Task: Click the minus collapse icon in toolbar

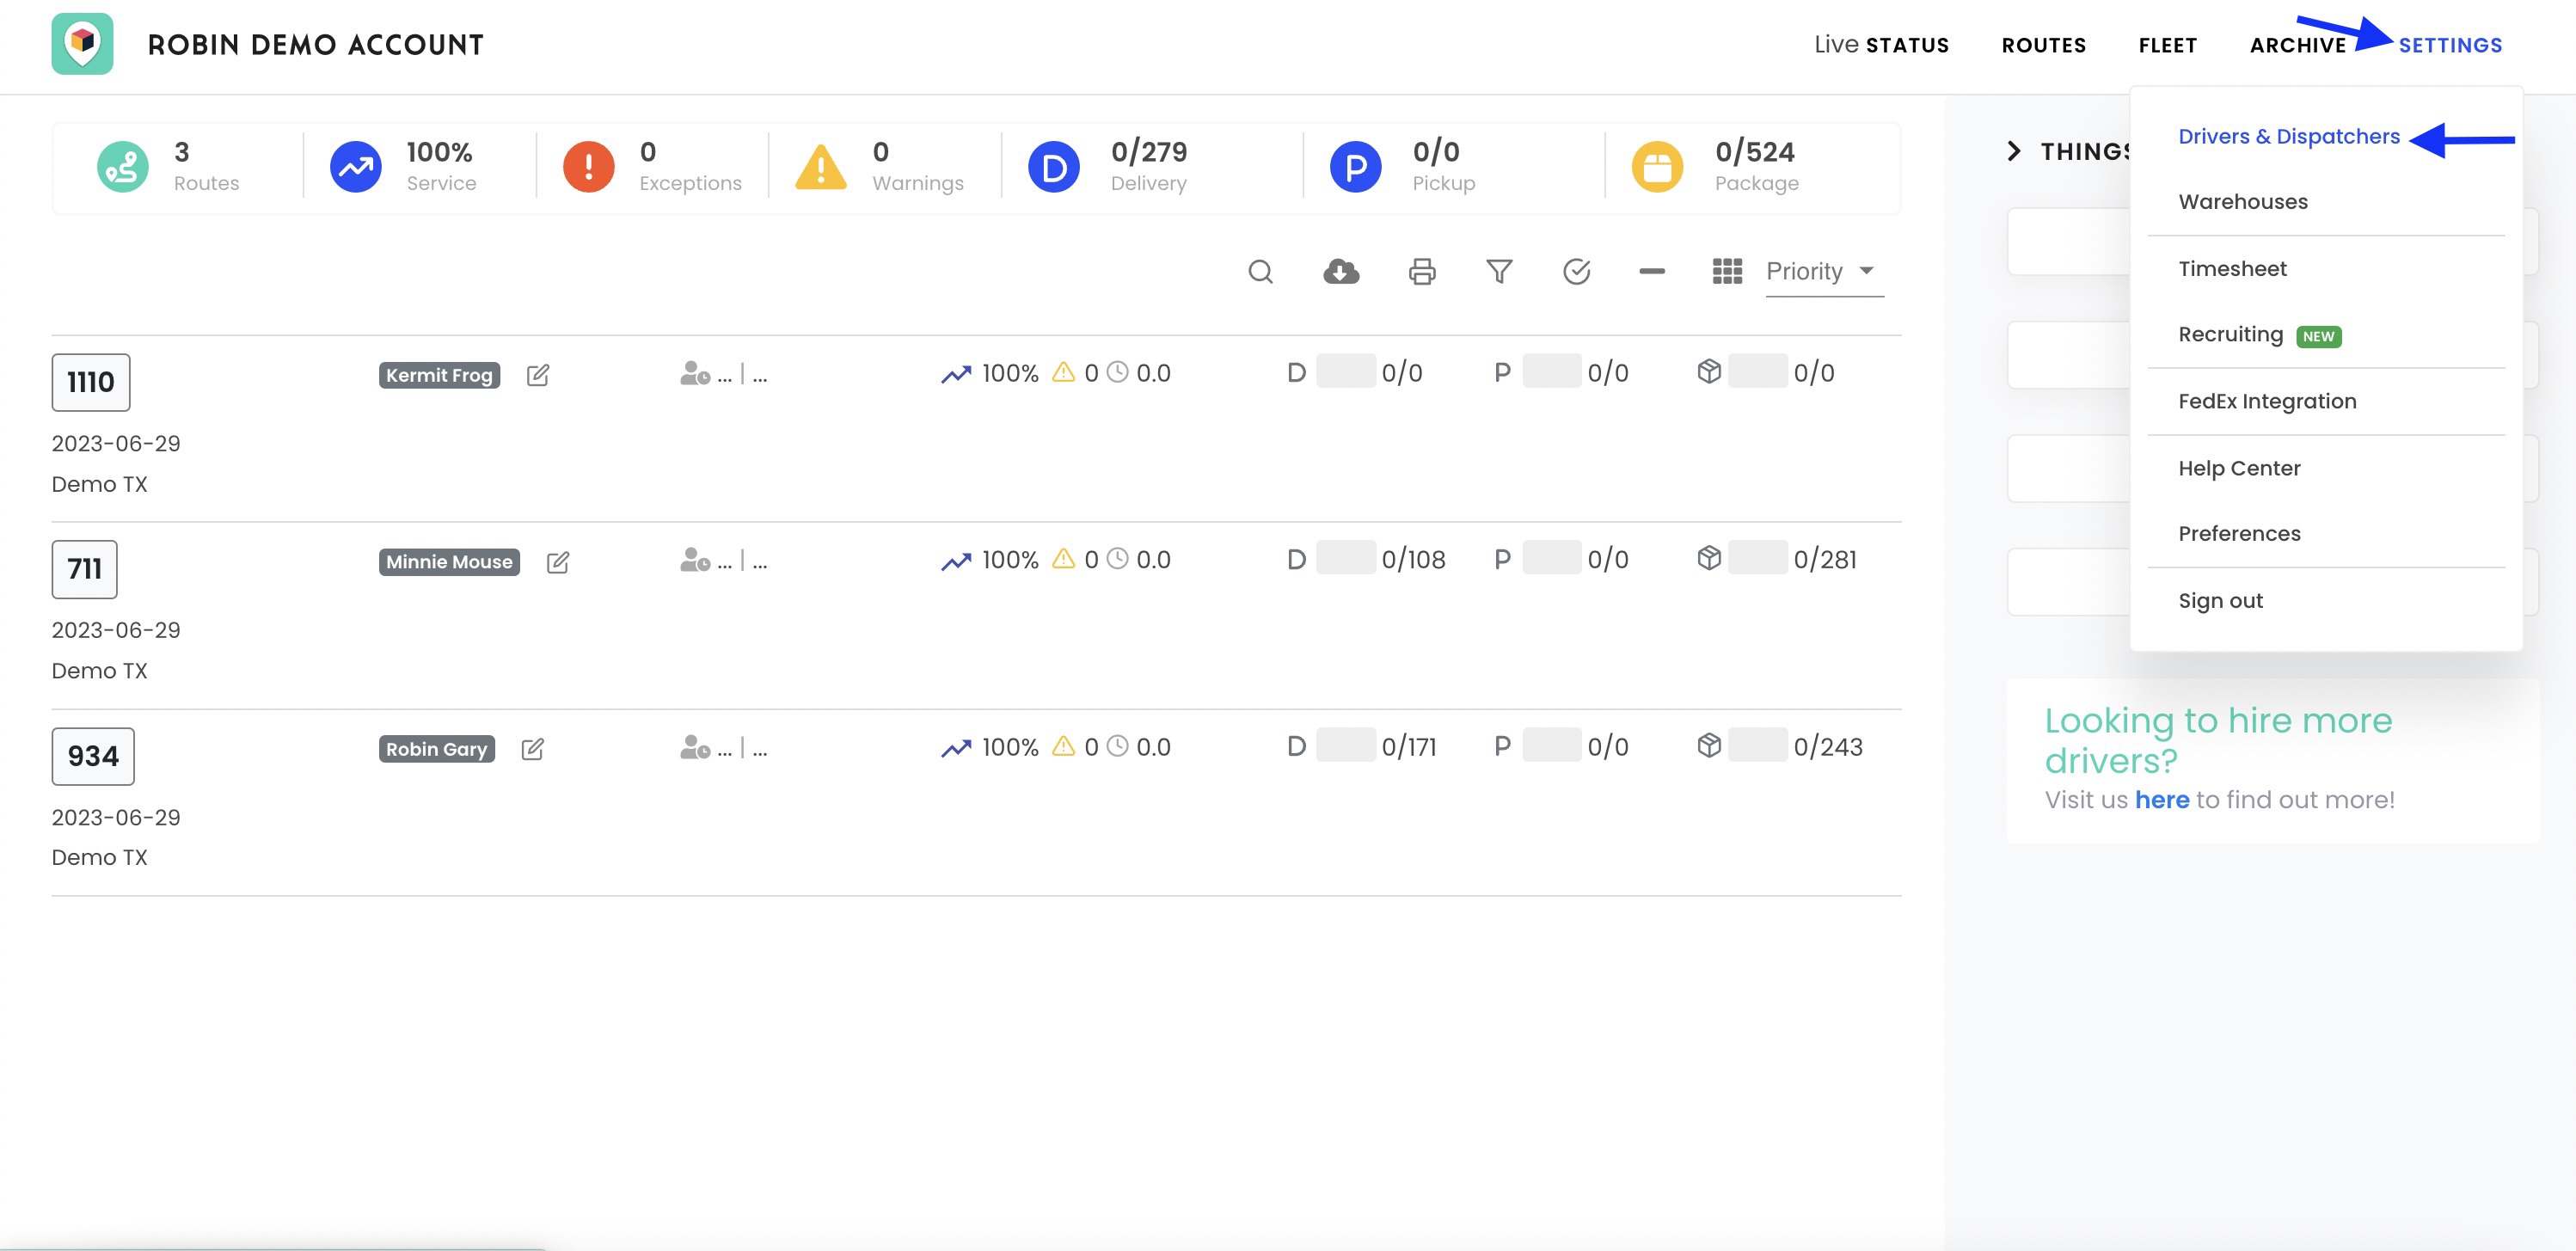Action: pos(1652,271)
